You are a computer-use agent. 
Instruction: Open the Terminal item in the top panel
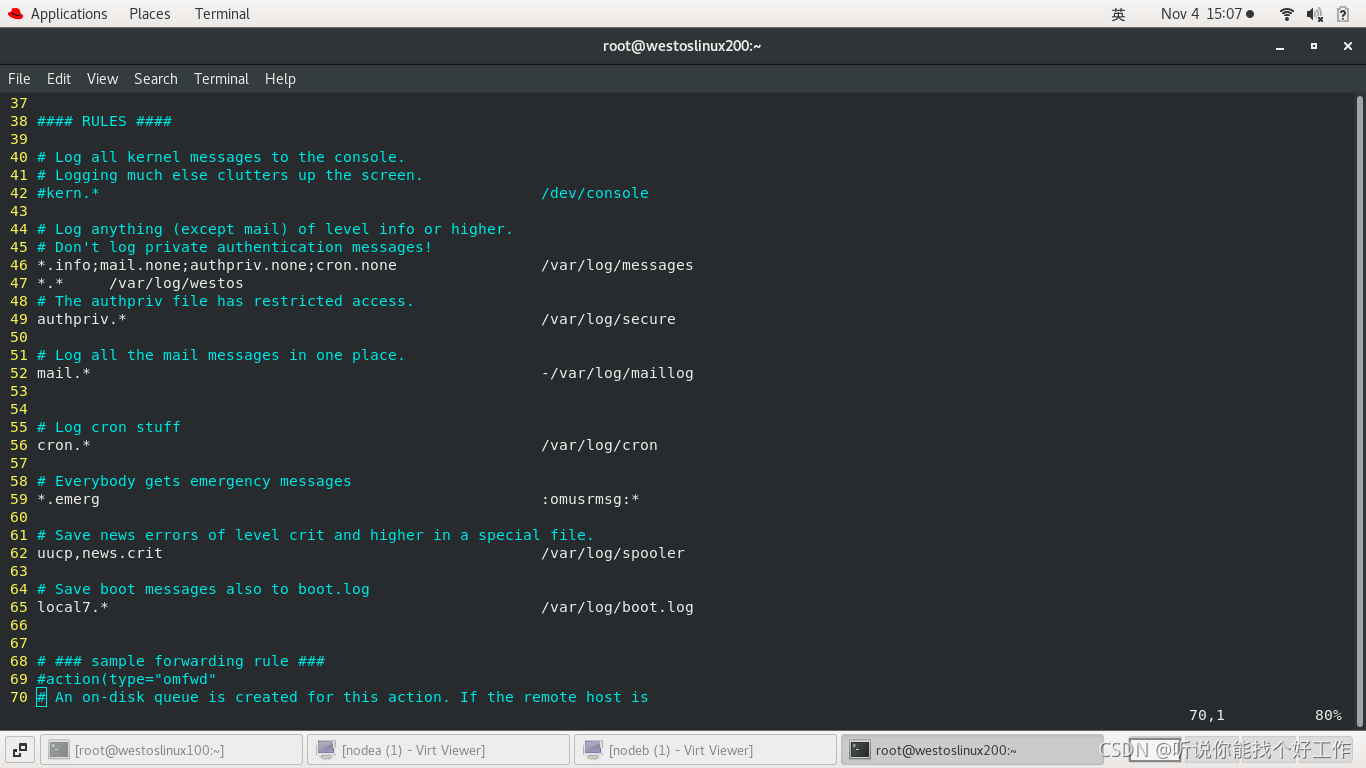[x=222, y=14]
